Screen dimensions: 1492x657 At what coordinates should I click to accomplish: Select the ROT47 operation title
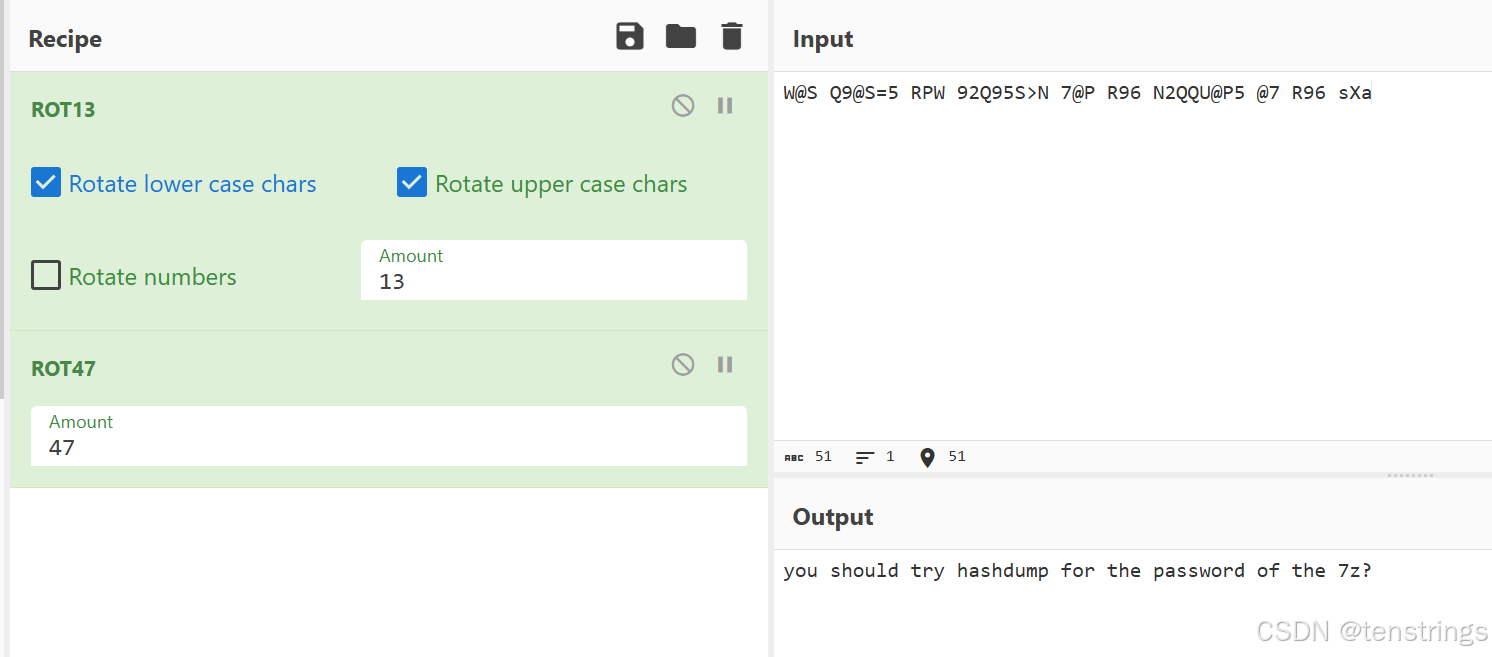coord(63,369)
